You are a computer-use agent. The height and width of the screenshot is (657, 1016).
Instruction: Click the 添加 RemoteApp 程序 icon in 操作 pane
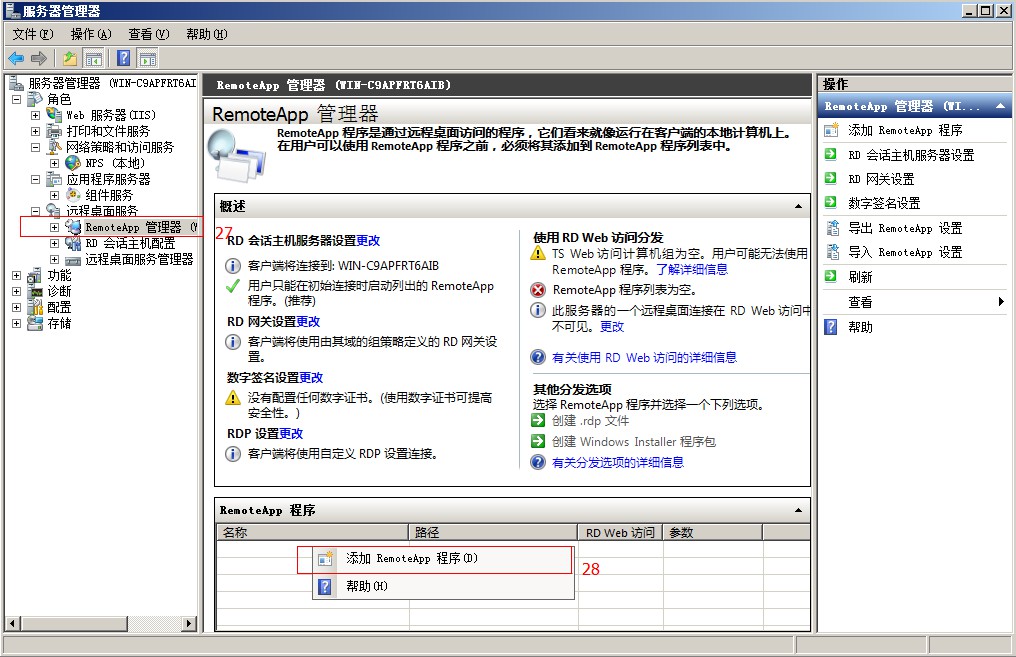[x=831, y=130]
